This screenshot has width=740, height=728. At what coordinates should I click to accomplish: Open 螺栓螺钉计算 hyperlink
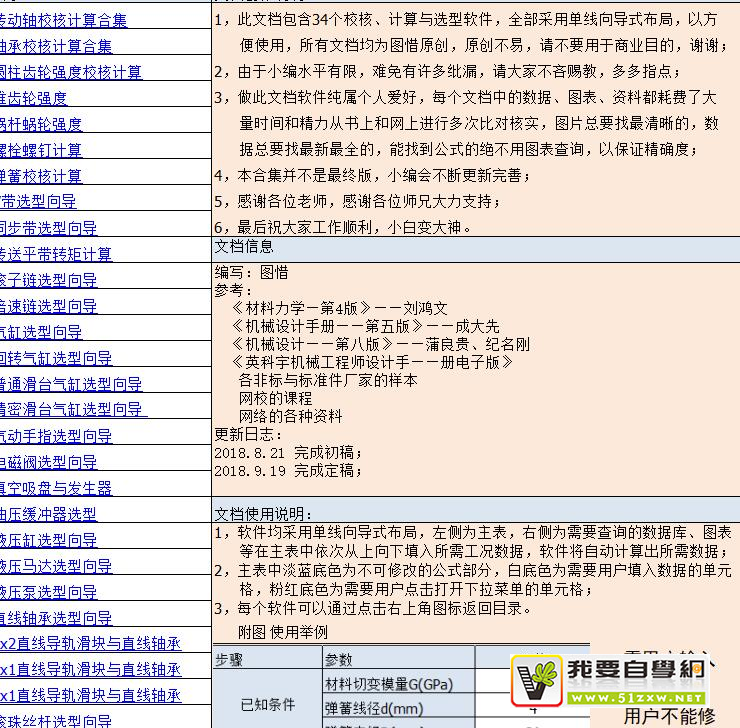point(40,150)
